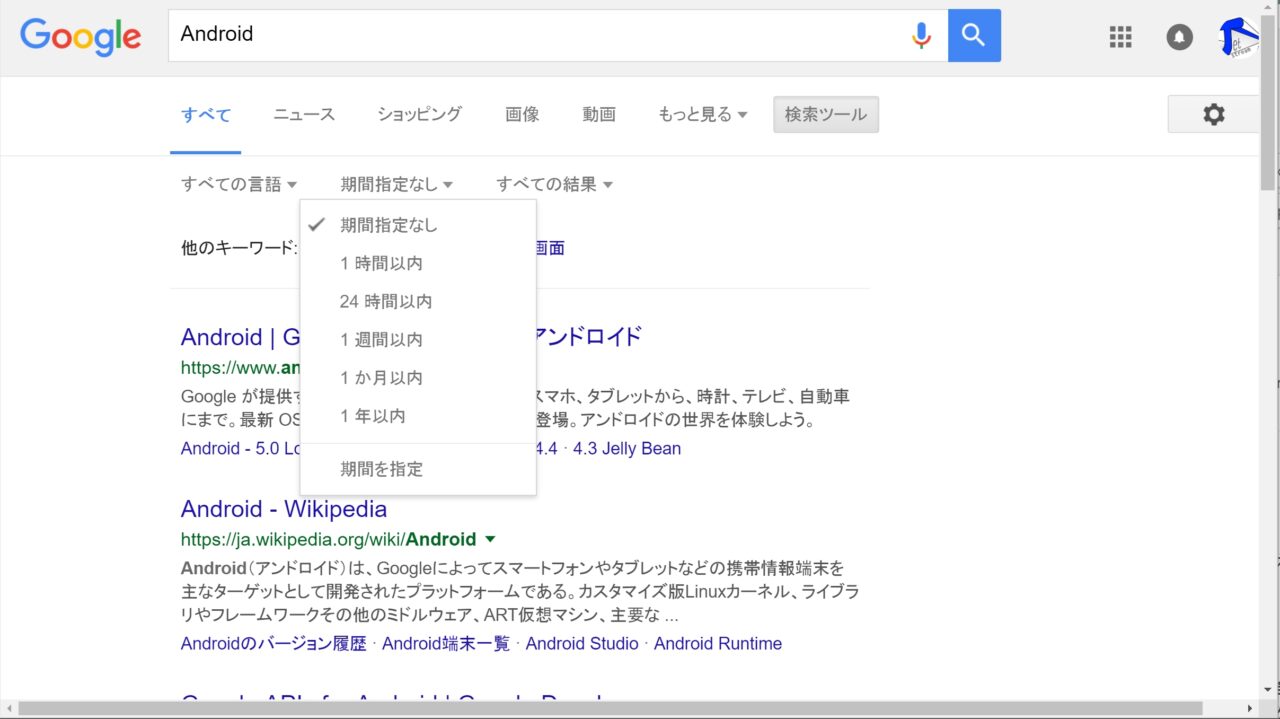Click the Google logo
This screenshot has height=719, width=1280.
tap(81, 36)
